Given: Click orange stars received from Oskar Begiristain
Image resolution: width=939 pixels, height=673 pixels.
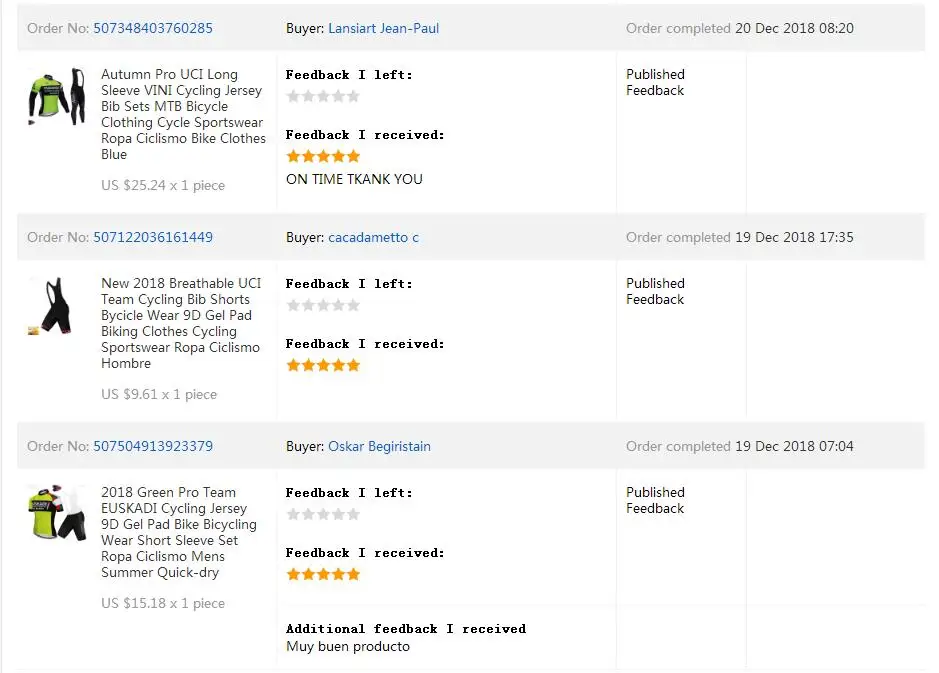Looking at the screenshot, I should tap(323, 575).
